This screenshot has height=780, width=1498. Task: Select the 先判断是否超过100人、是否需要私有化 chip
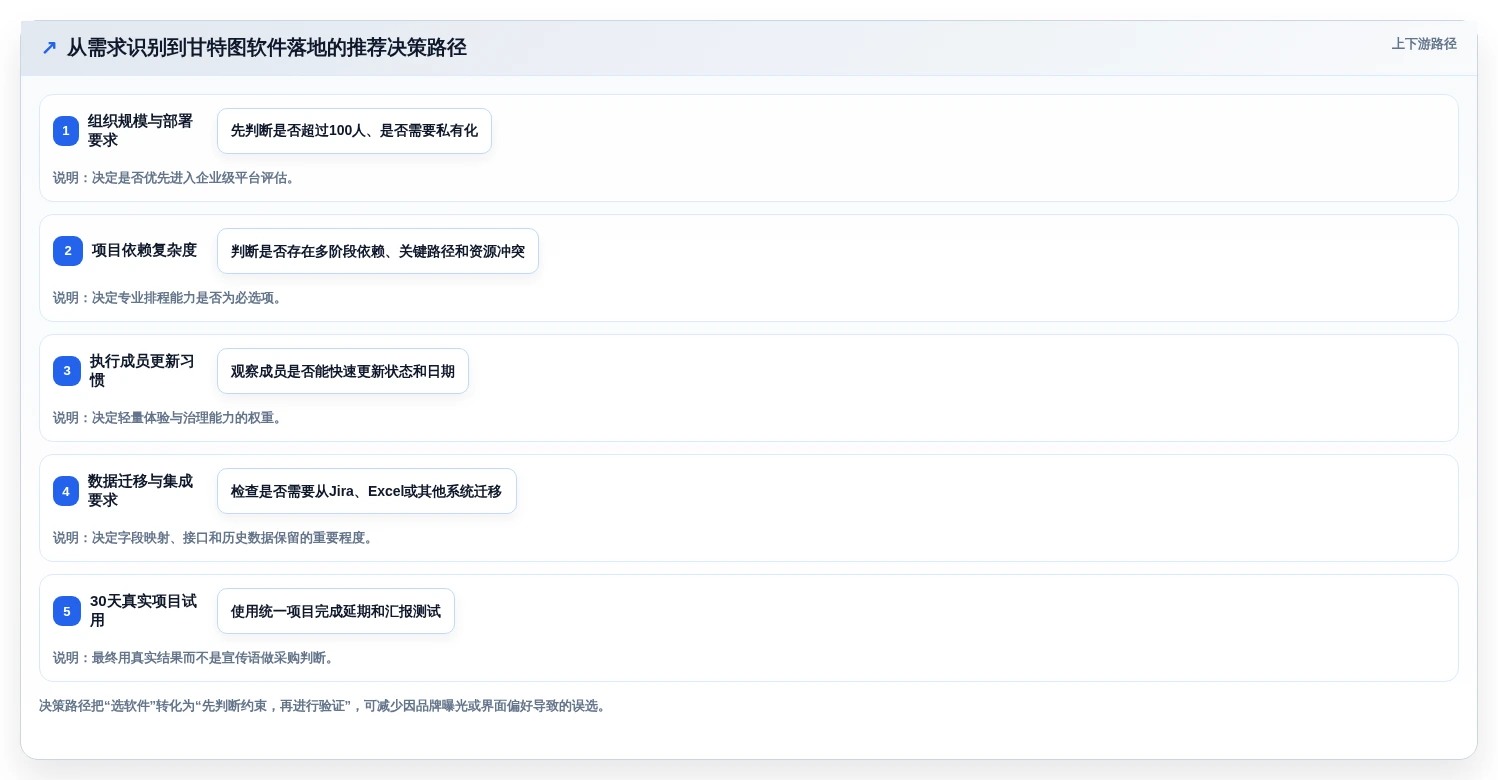click(354, 131)
